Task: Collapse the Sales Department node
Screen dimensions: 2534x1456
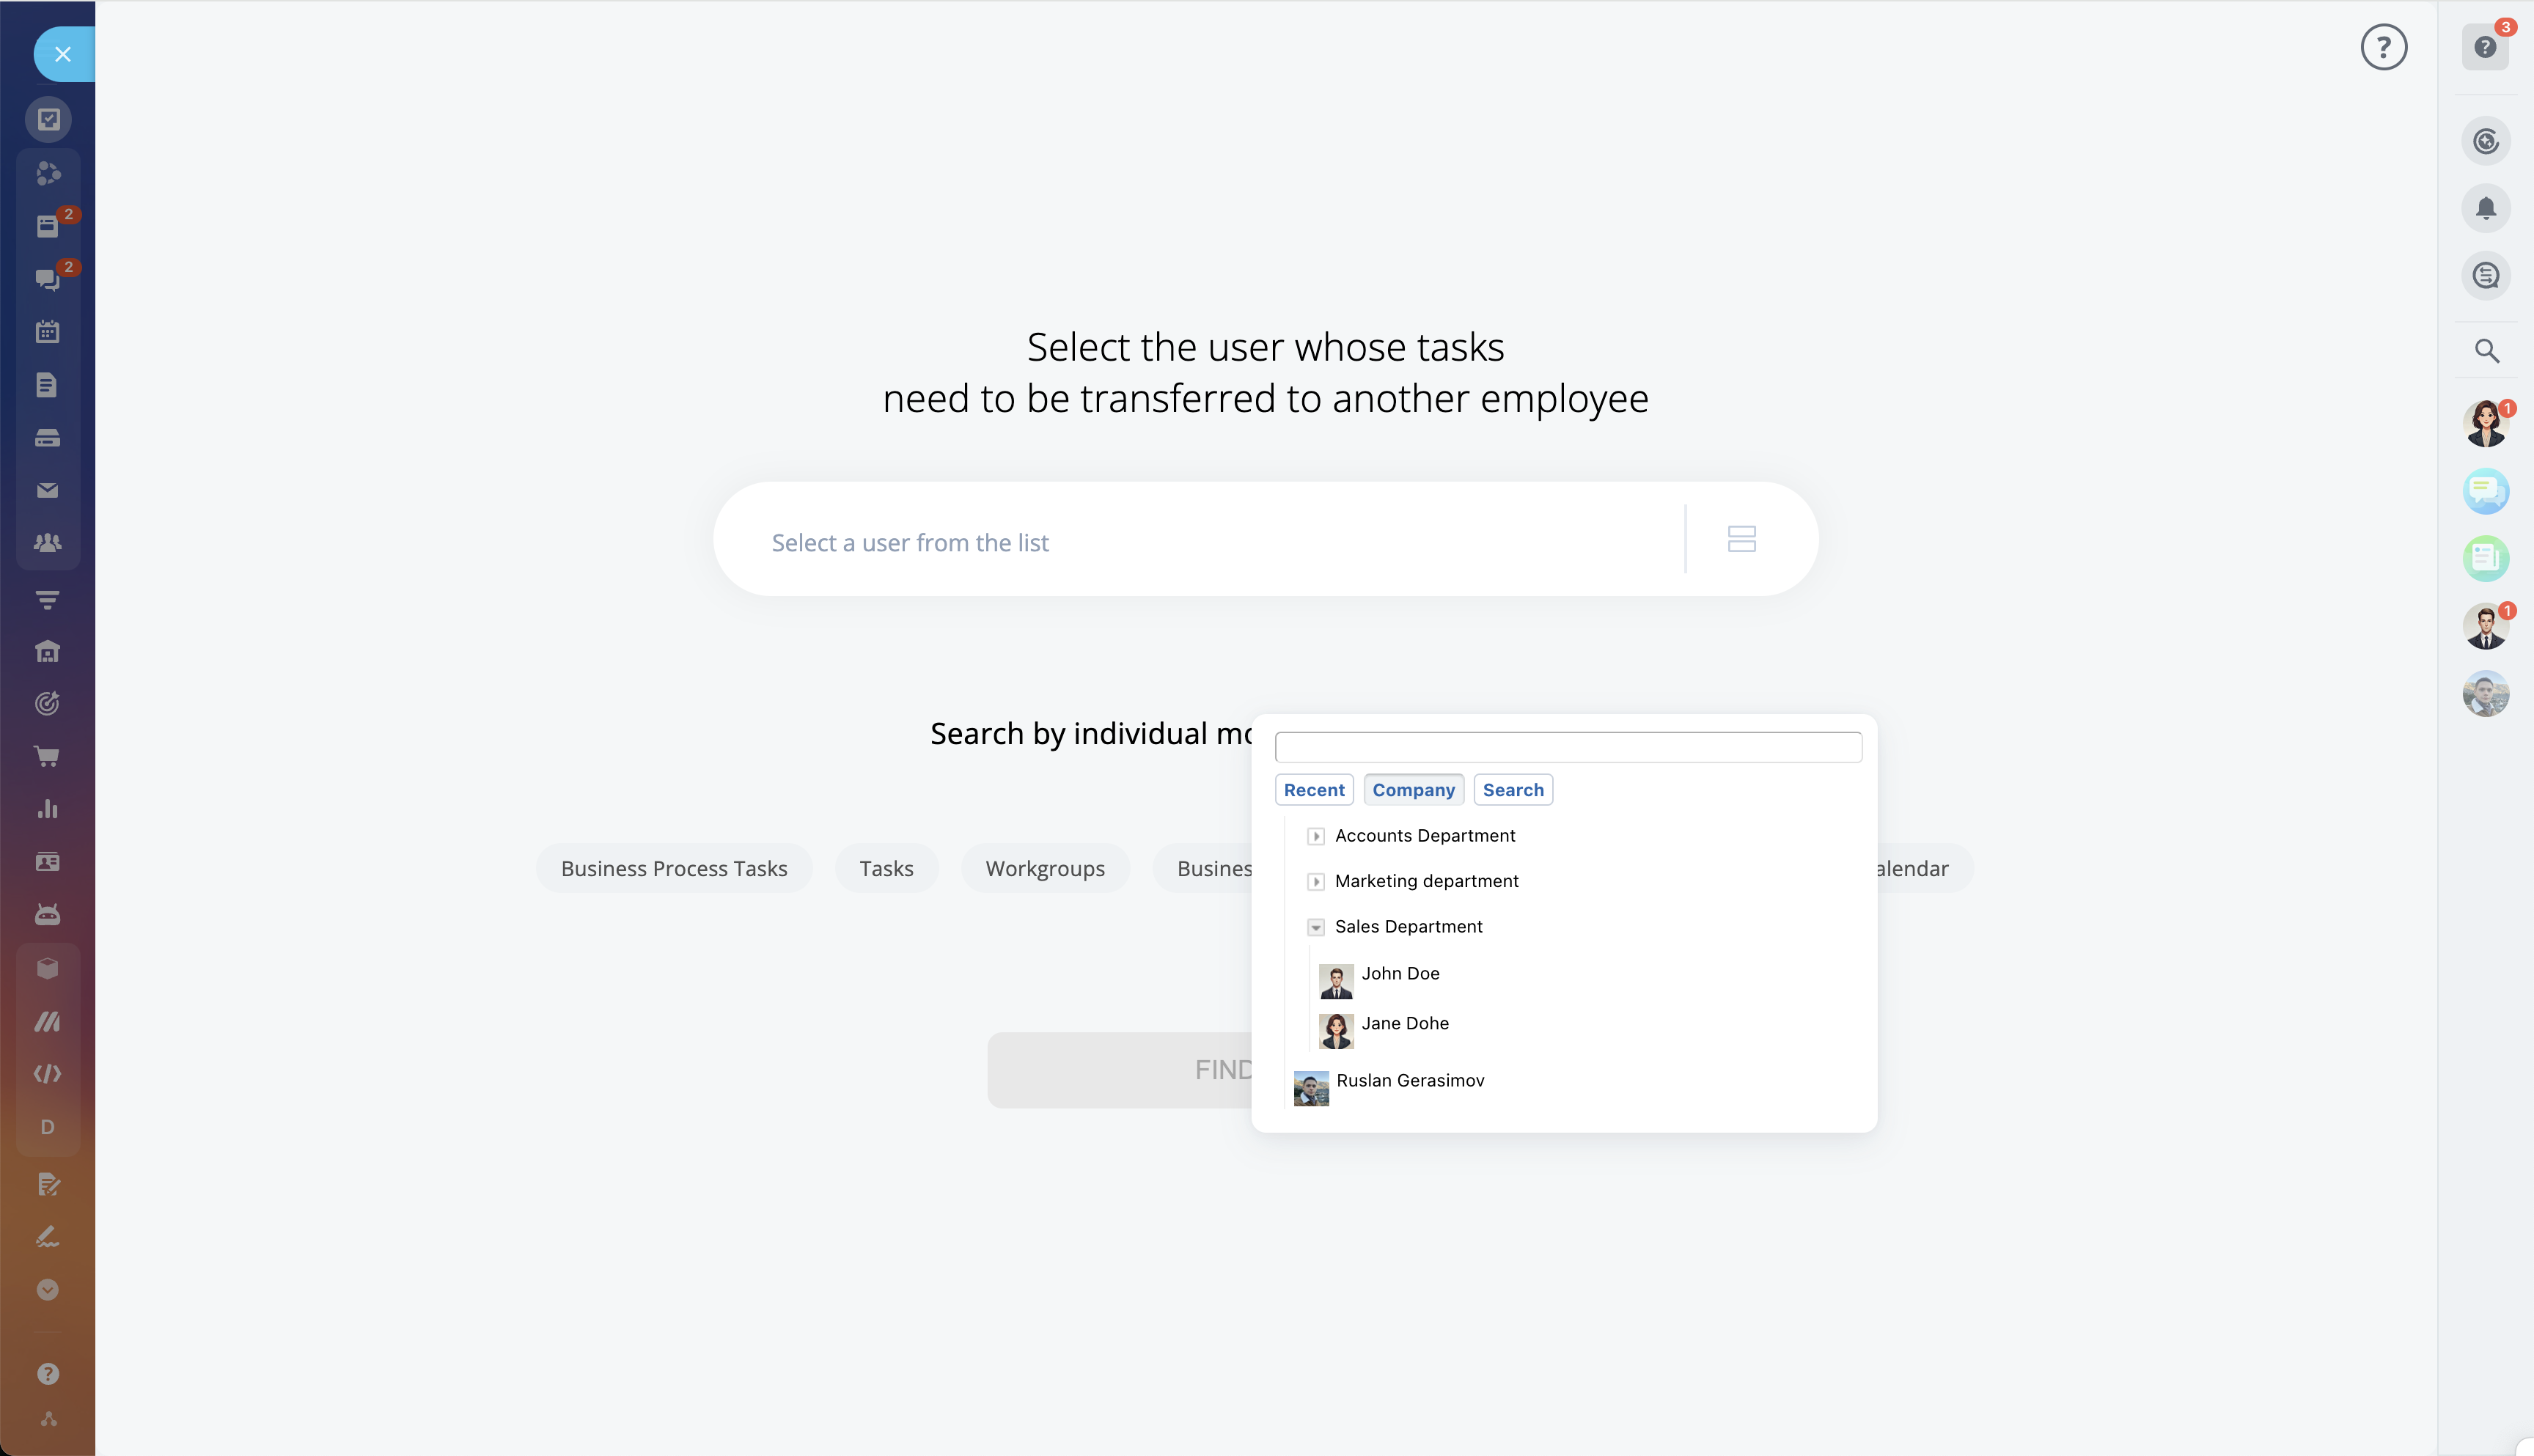Action: [1316, 927]
